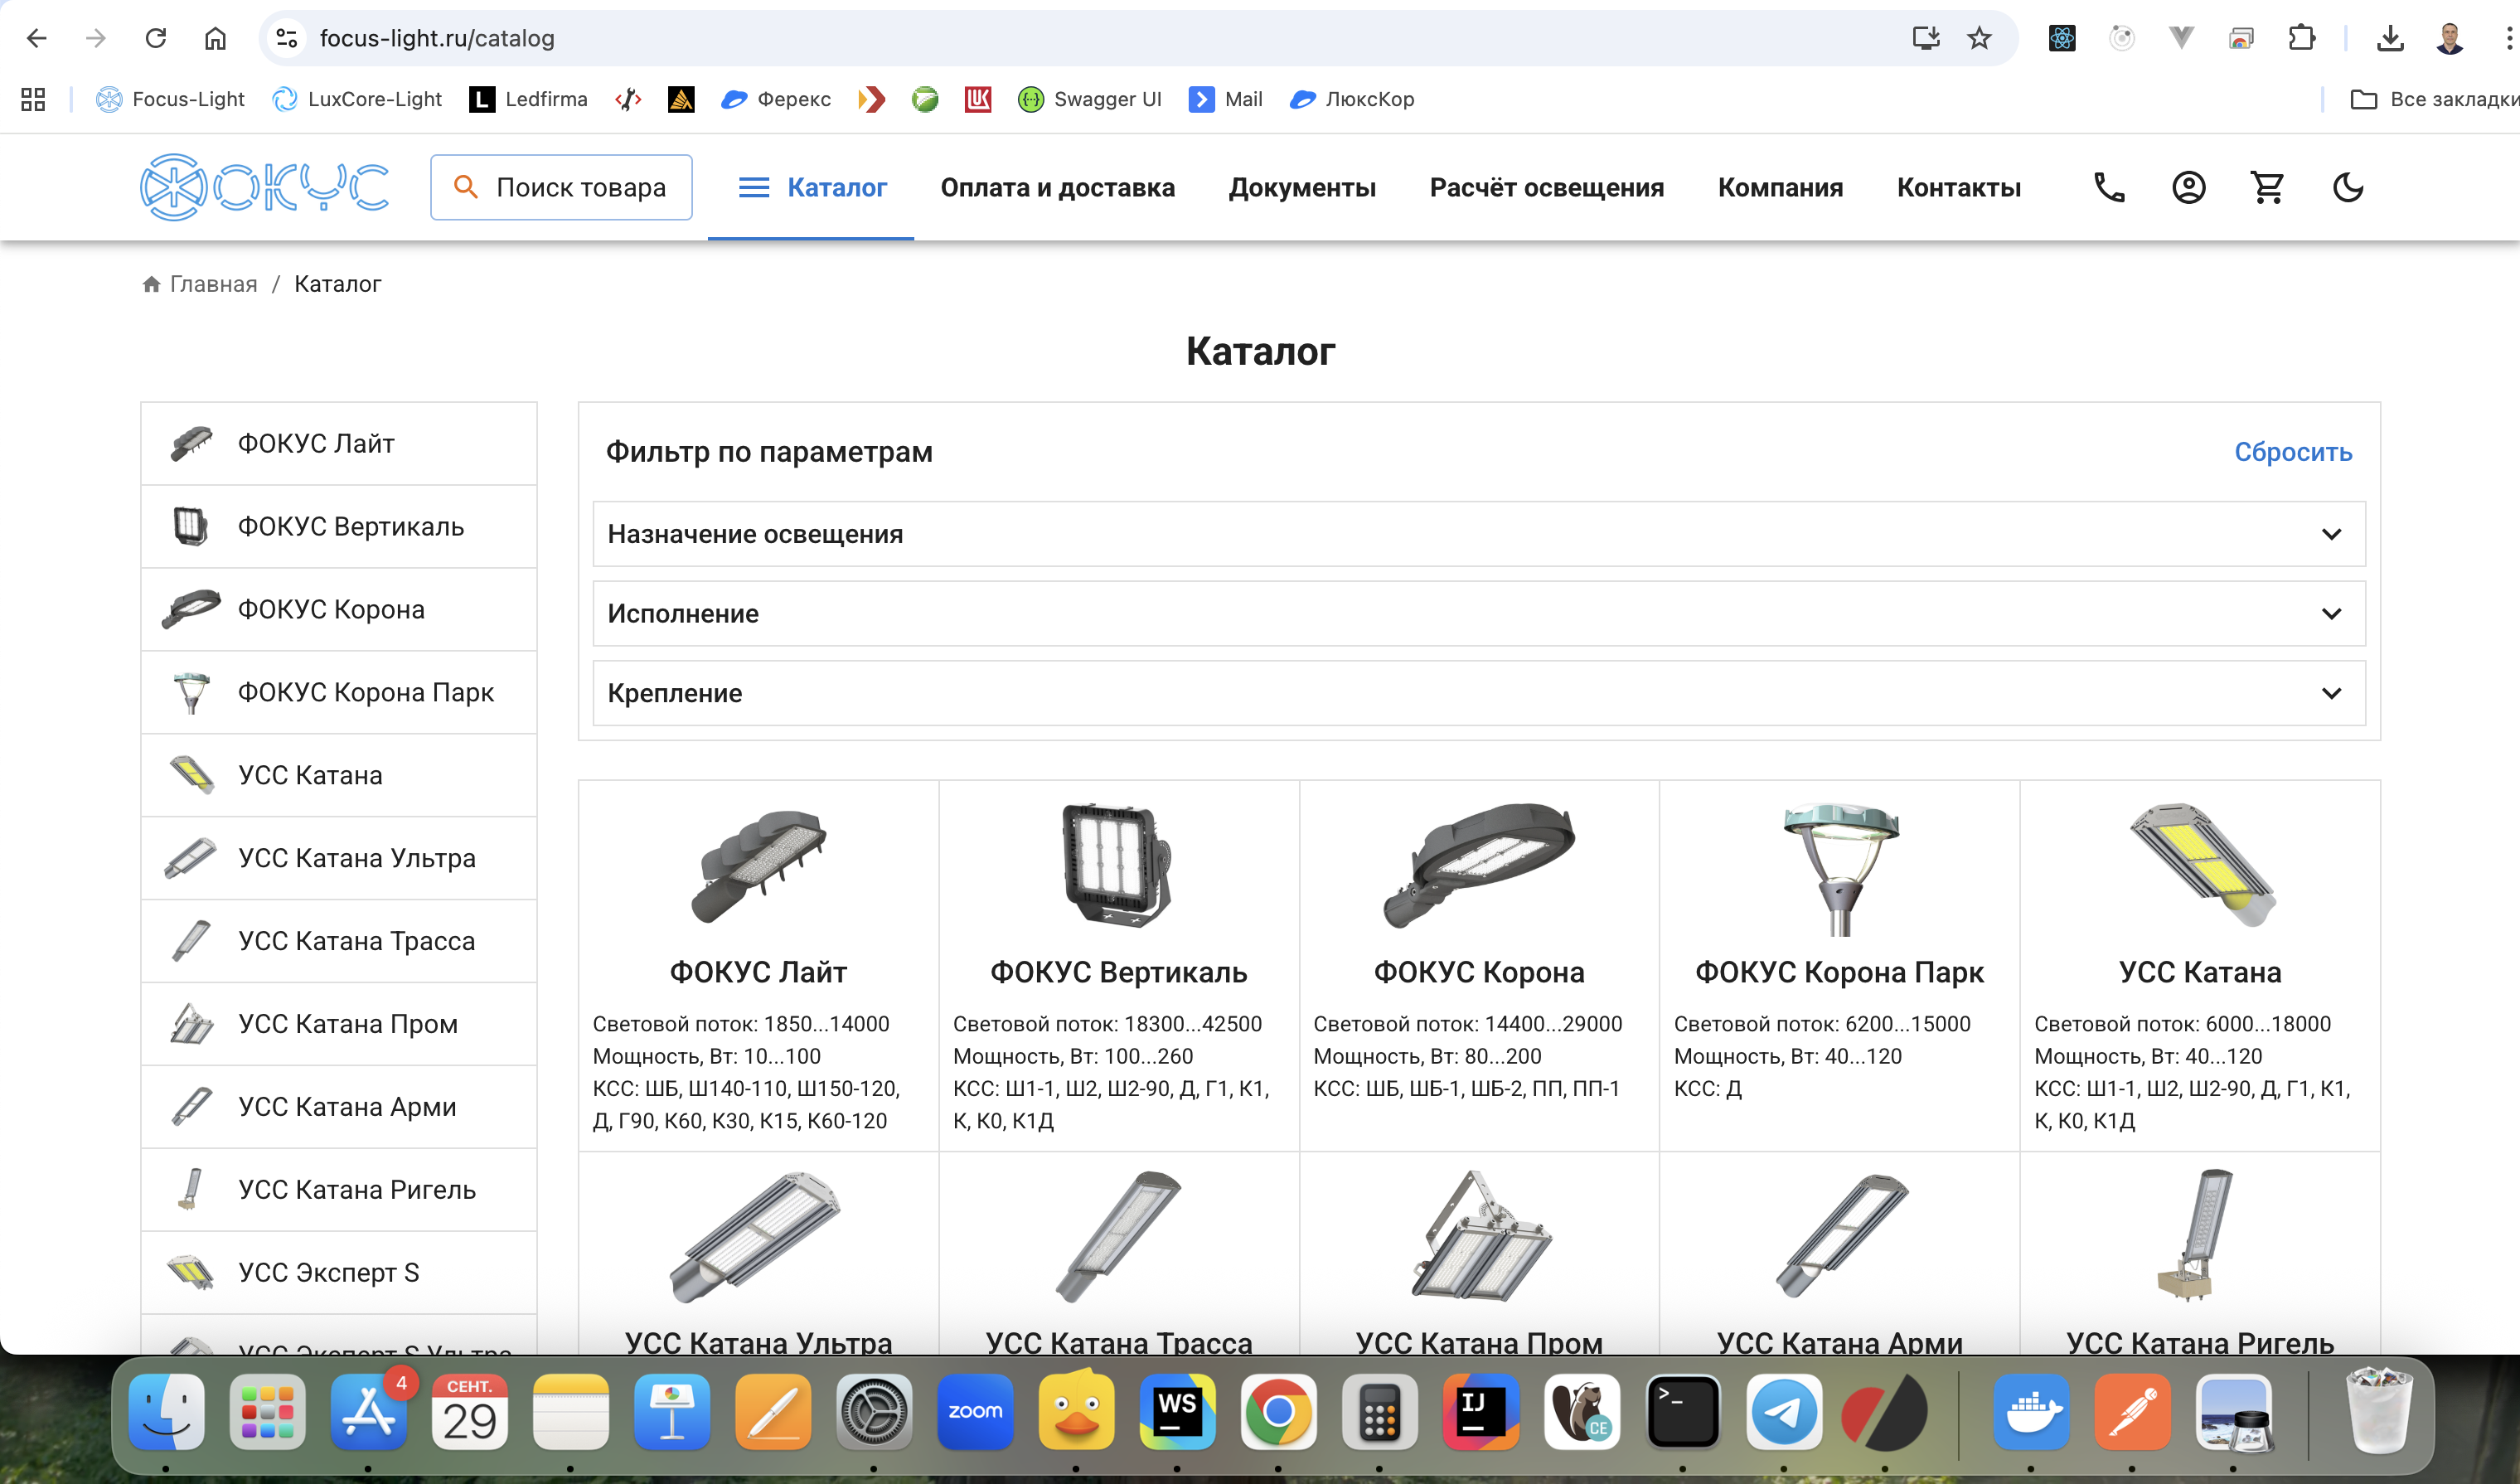Open ФОКУС Вертикаль product card image
Image resolution: width=2520 pixels, height=1484 pixels.
point(1117,864)
